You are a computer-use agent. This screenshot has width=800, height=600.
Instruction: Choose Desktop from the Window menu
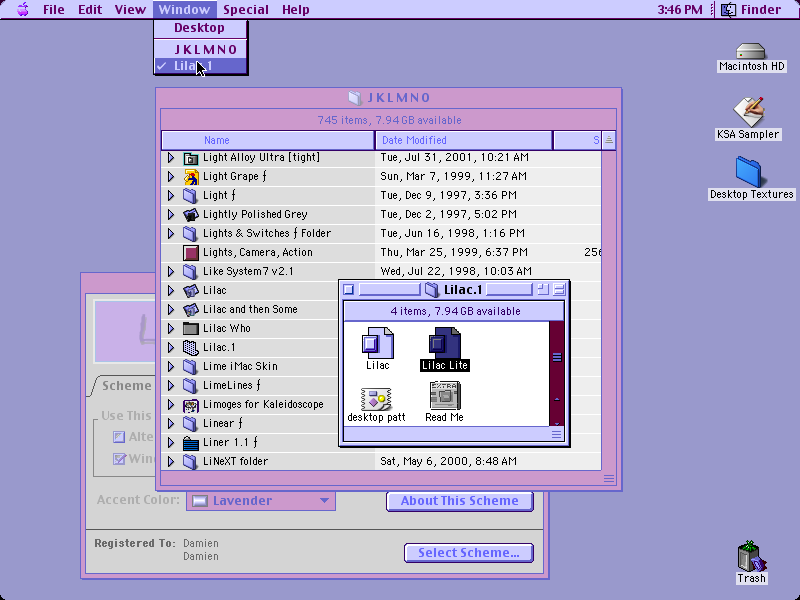tap(201, 28)
